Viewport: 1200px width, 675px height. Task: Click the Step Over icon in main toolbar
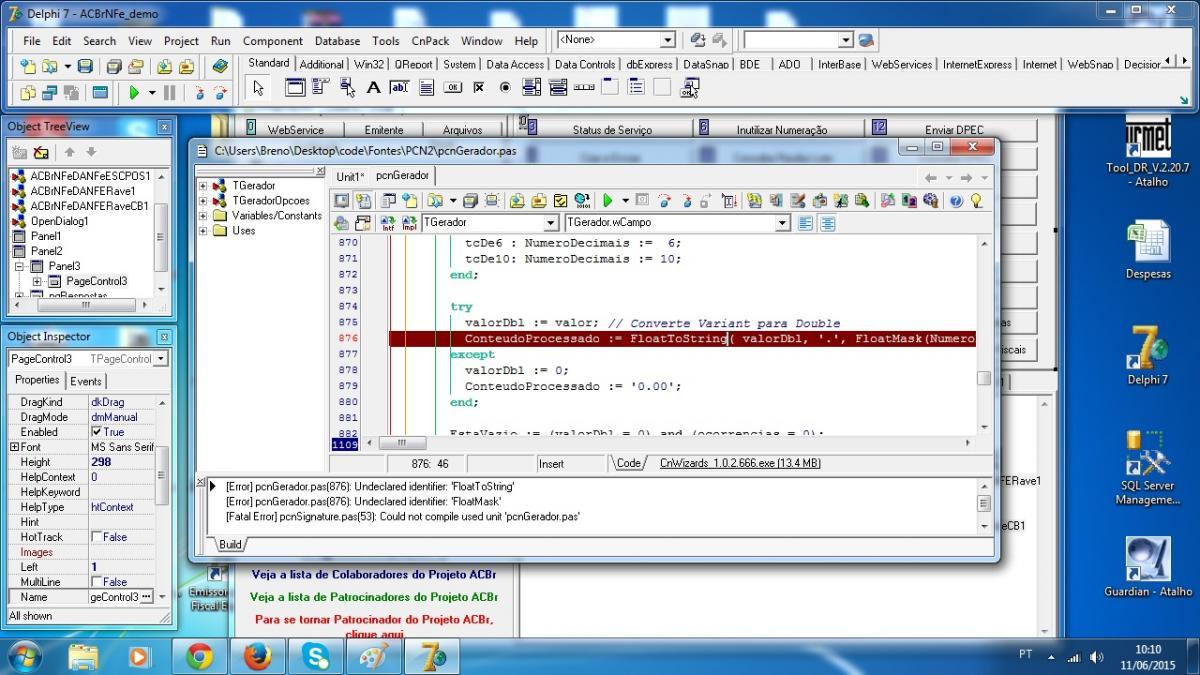[220, 92]
